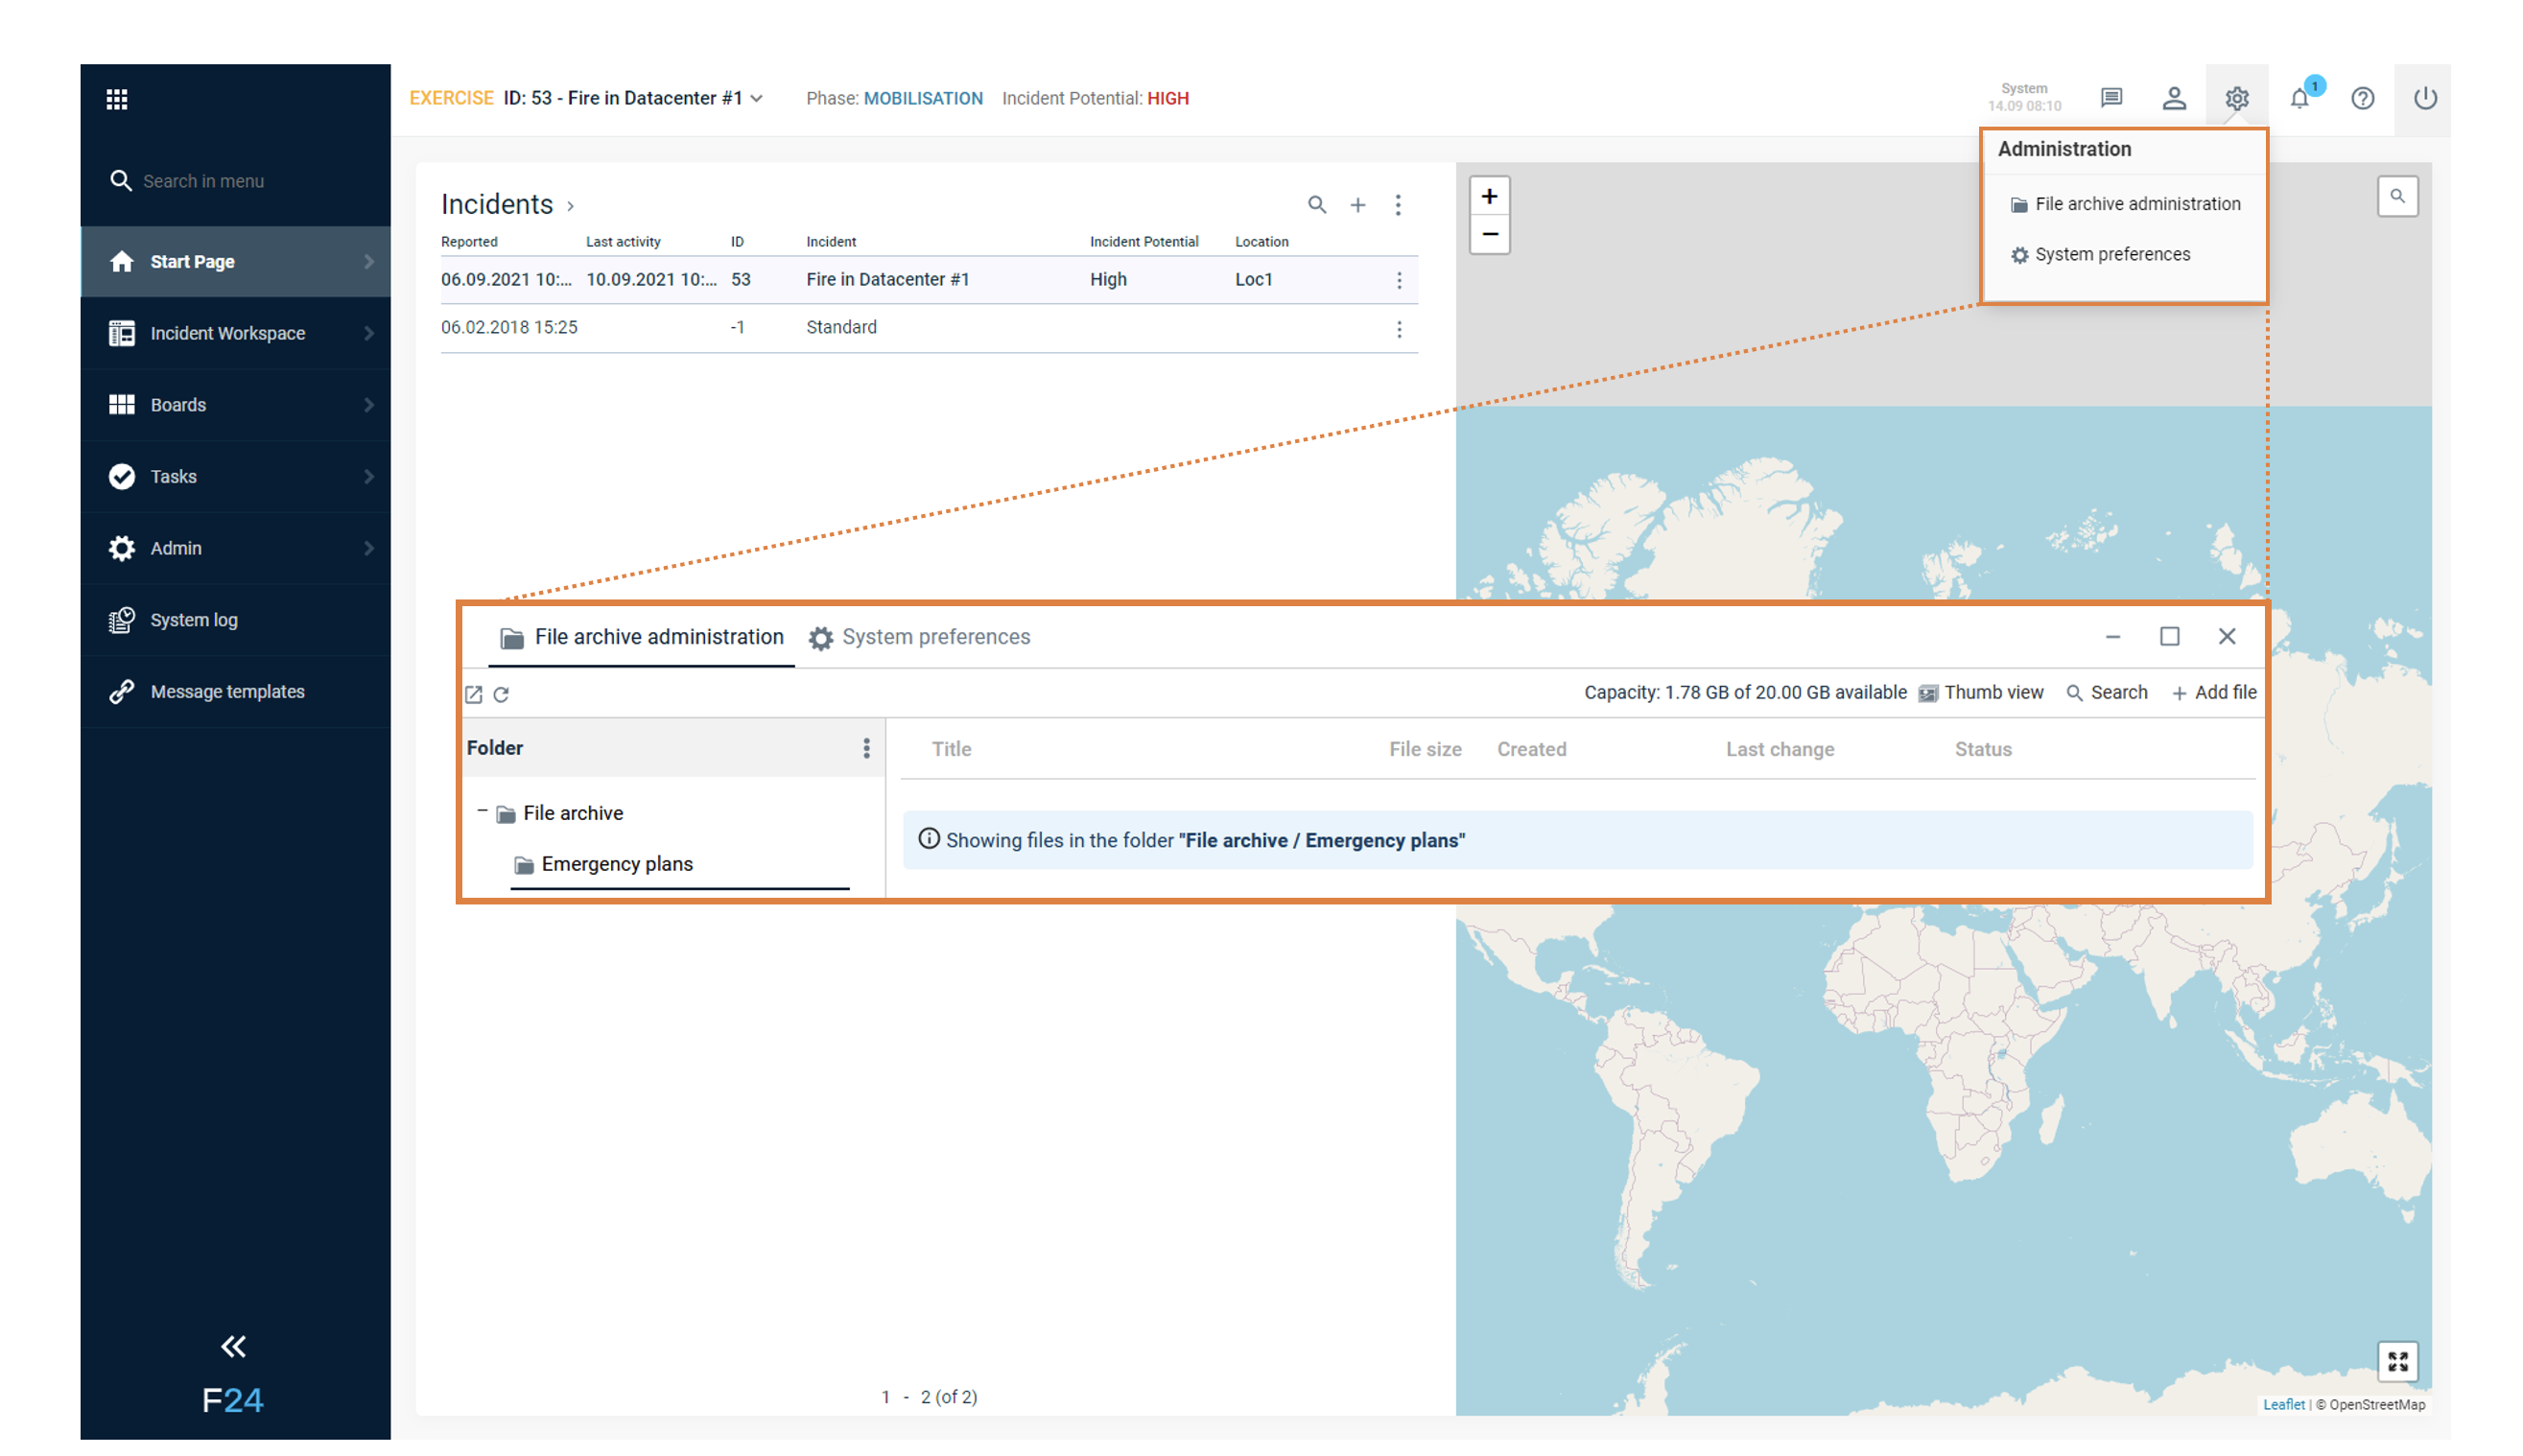Zoom out on the map
Screen dimensions: 2523x1456
tap(1489, 234)
